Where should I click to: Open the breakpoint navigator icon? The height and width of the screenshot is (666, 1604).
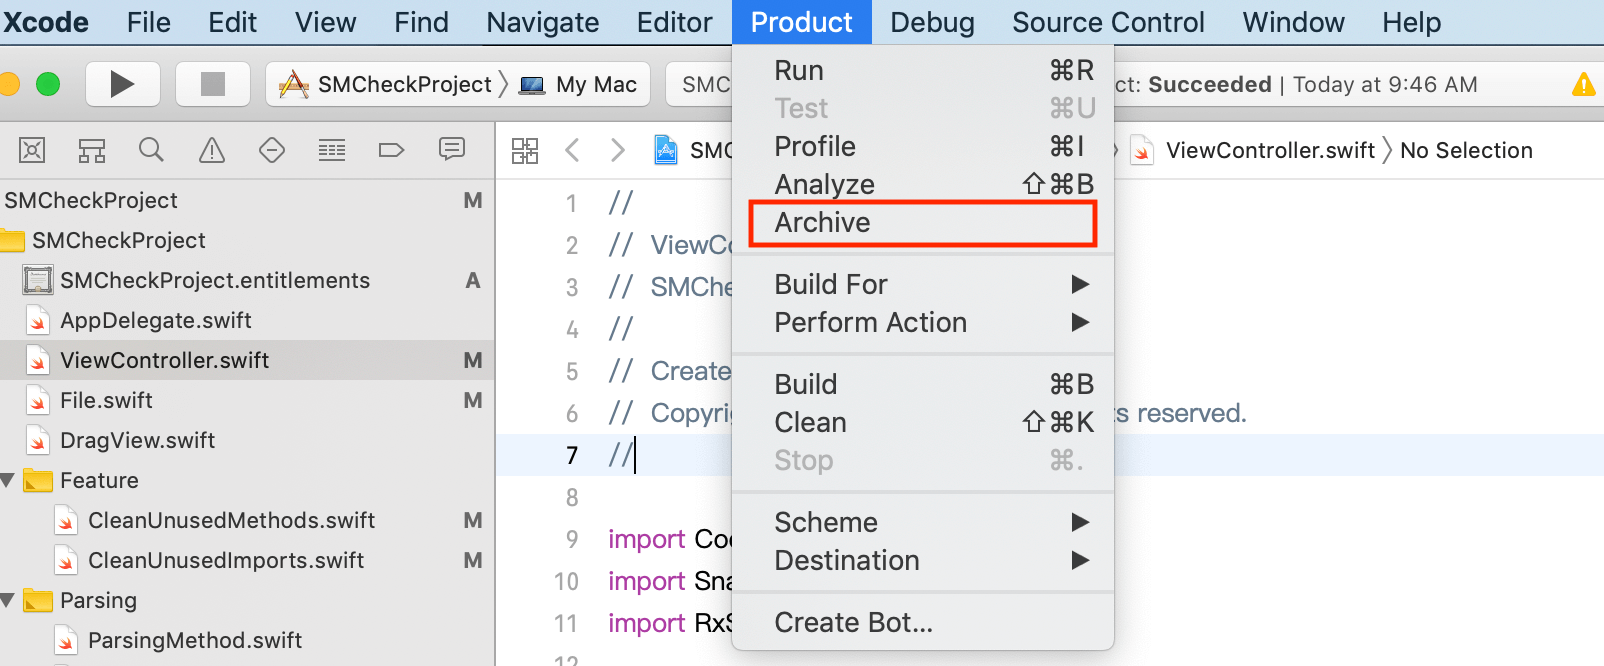pyautogui.click(x=391, y=151)
